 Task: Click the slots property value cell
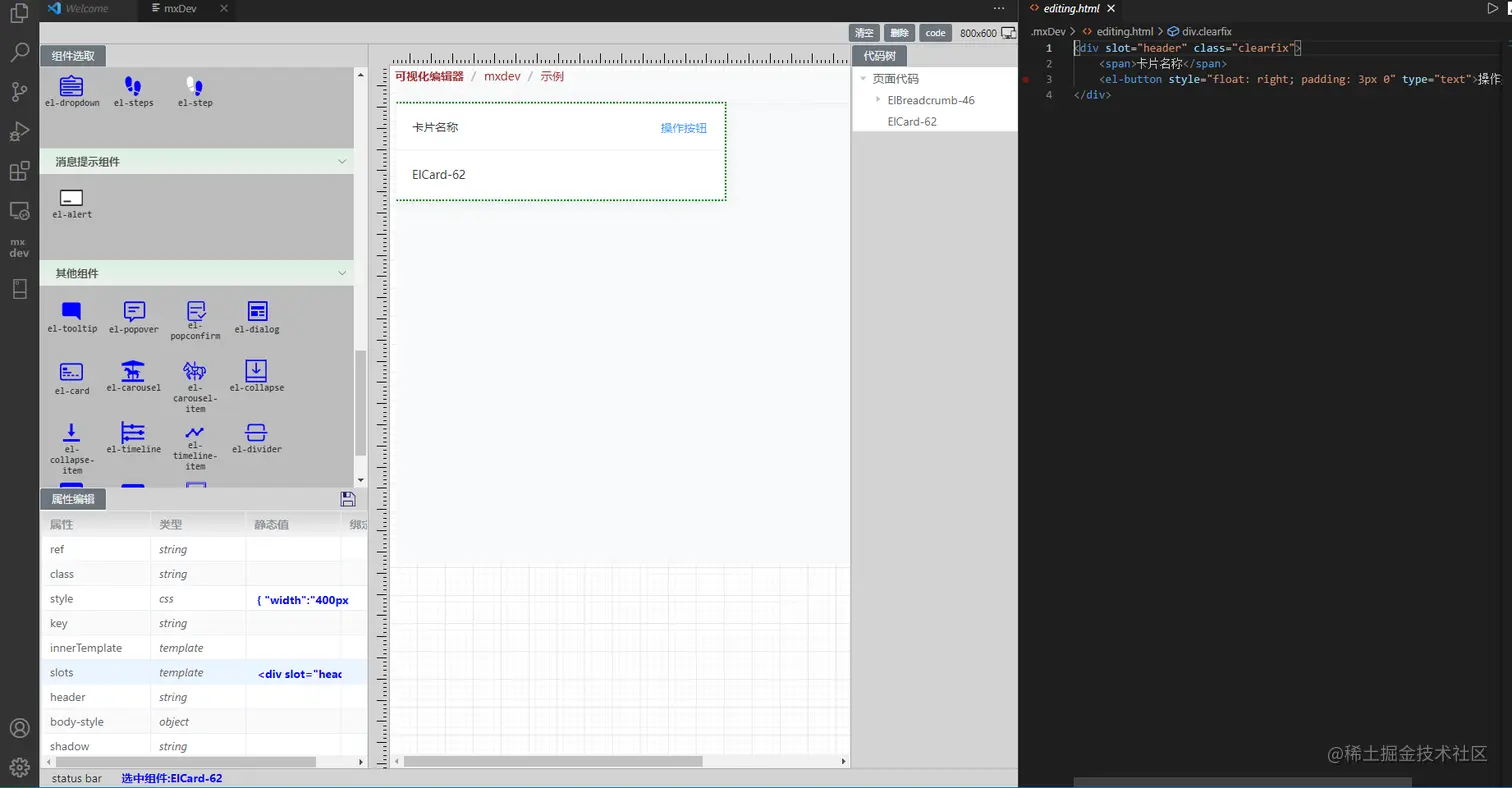click(x=293, y=674)
